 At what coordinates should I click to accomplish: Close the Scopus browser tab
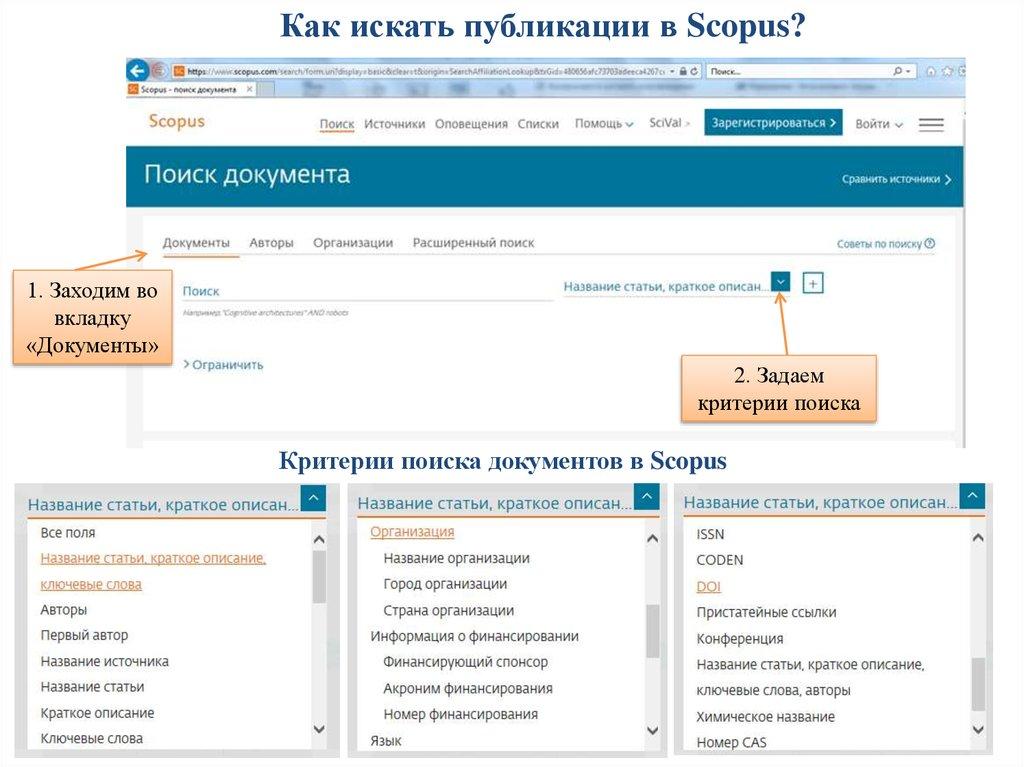tap(250, 89)
